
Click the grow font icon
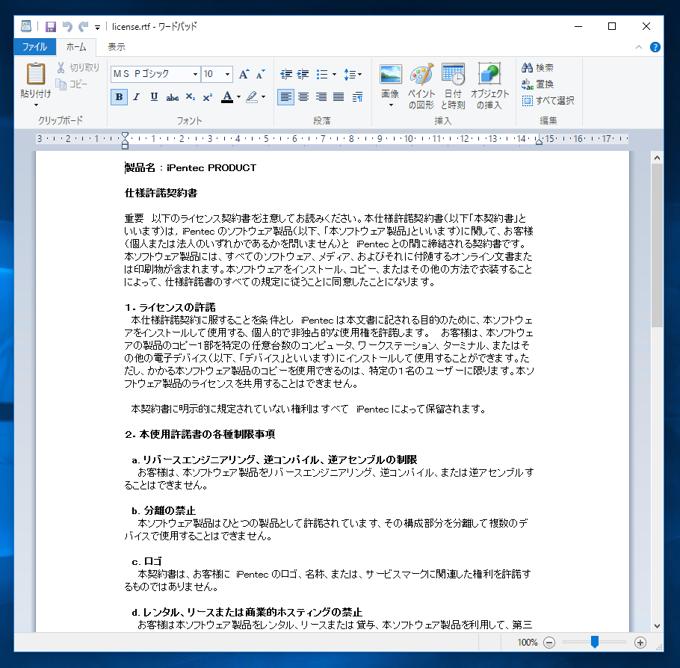244,74
